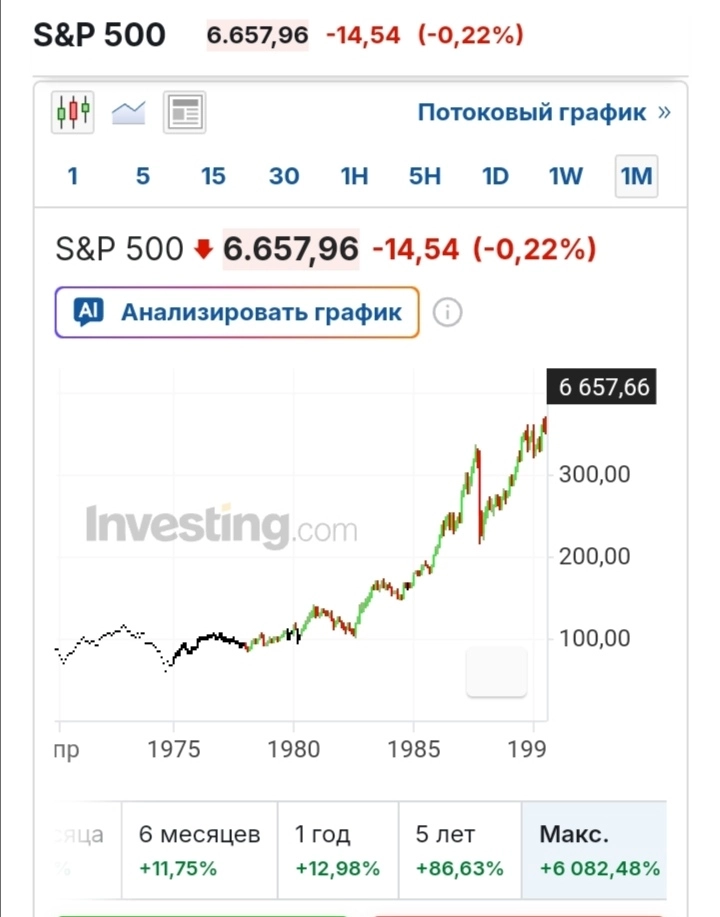
Task: Select the 1D interval tab
Action: [x=494, y=176]
